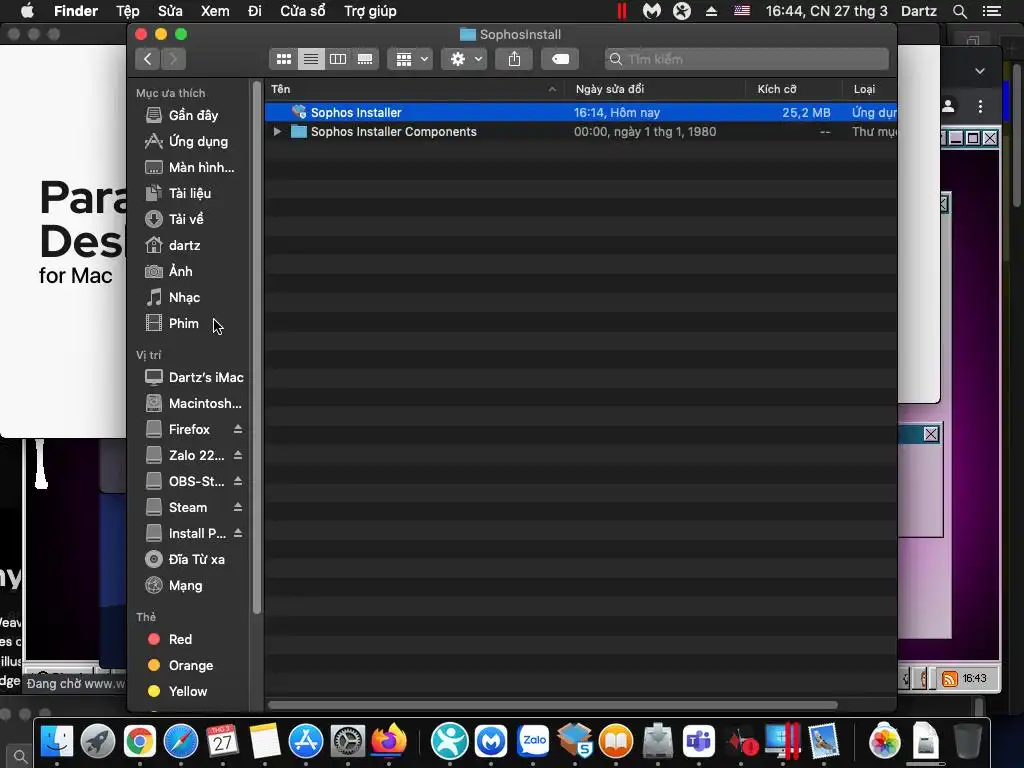Image resolution: width=1024 pixels, height=768 pixels.
Task: Switch Finder to icon view
Action: (283, 59)
